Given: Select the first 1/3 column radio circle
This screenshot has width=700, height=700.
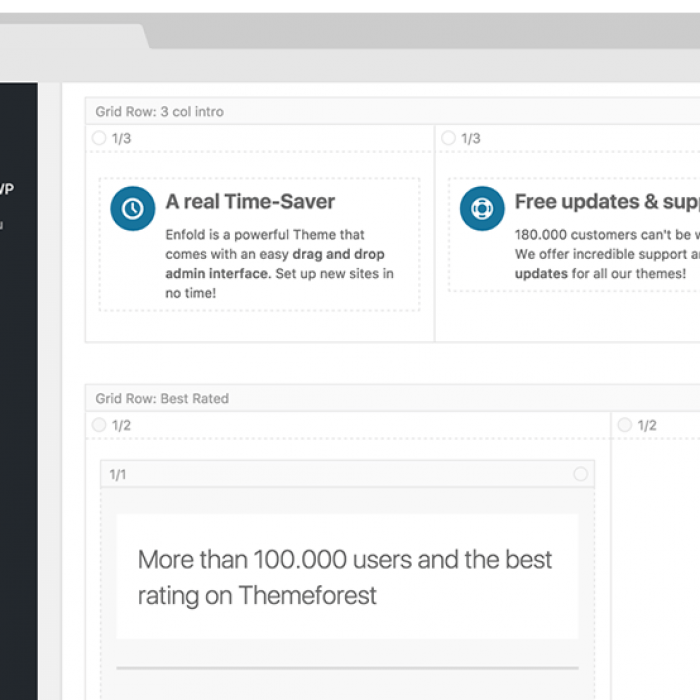Looking at the screenshot, I should coord(99,138).
